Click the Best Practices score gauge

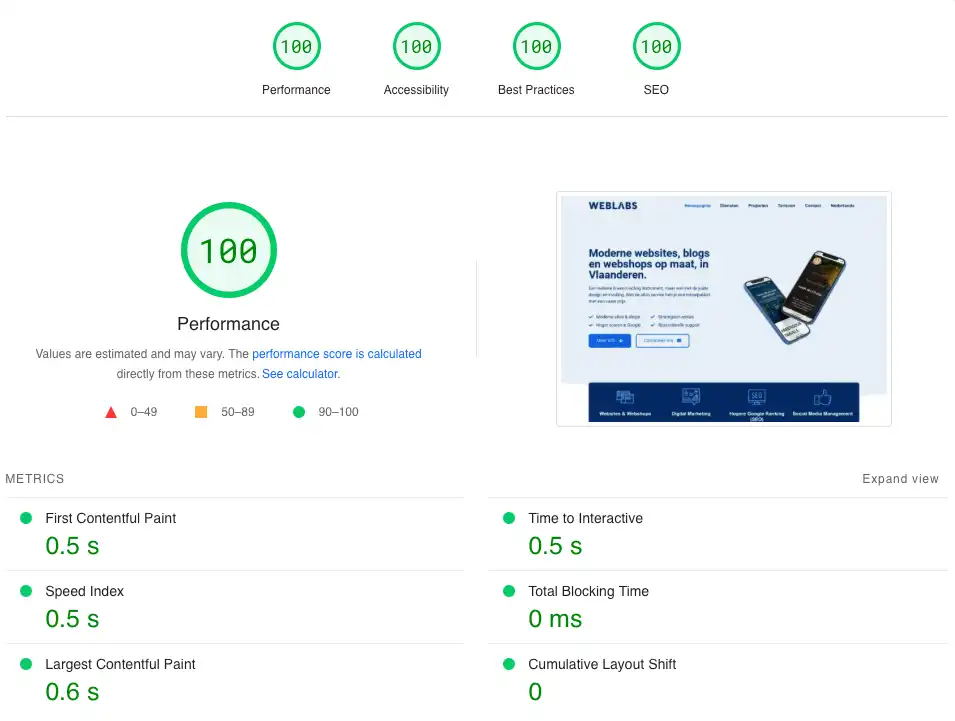[x=536, y=46]
